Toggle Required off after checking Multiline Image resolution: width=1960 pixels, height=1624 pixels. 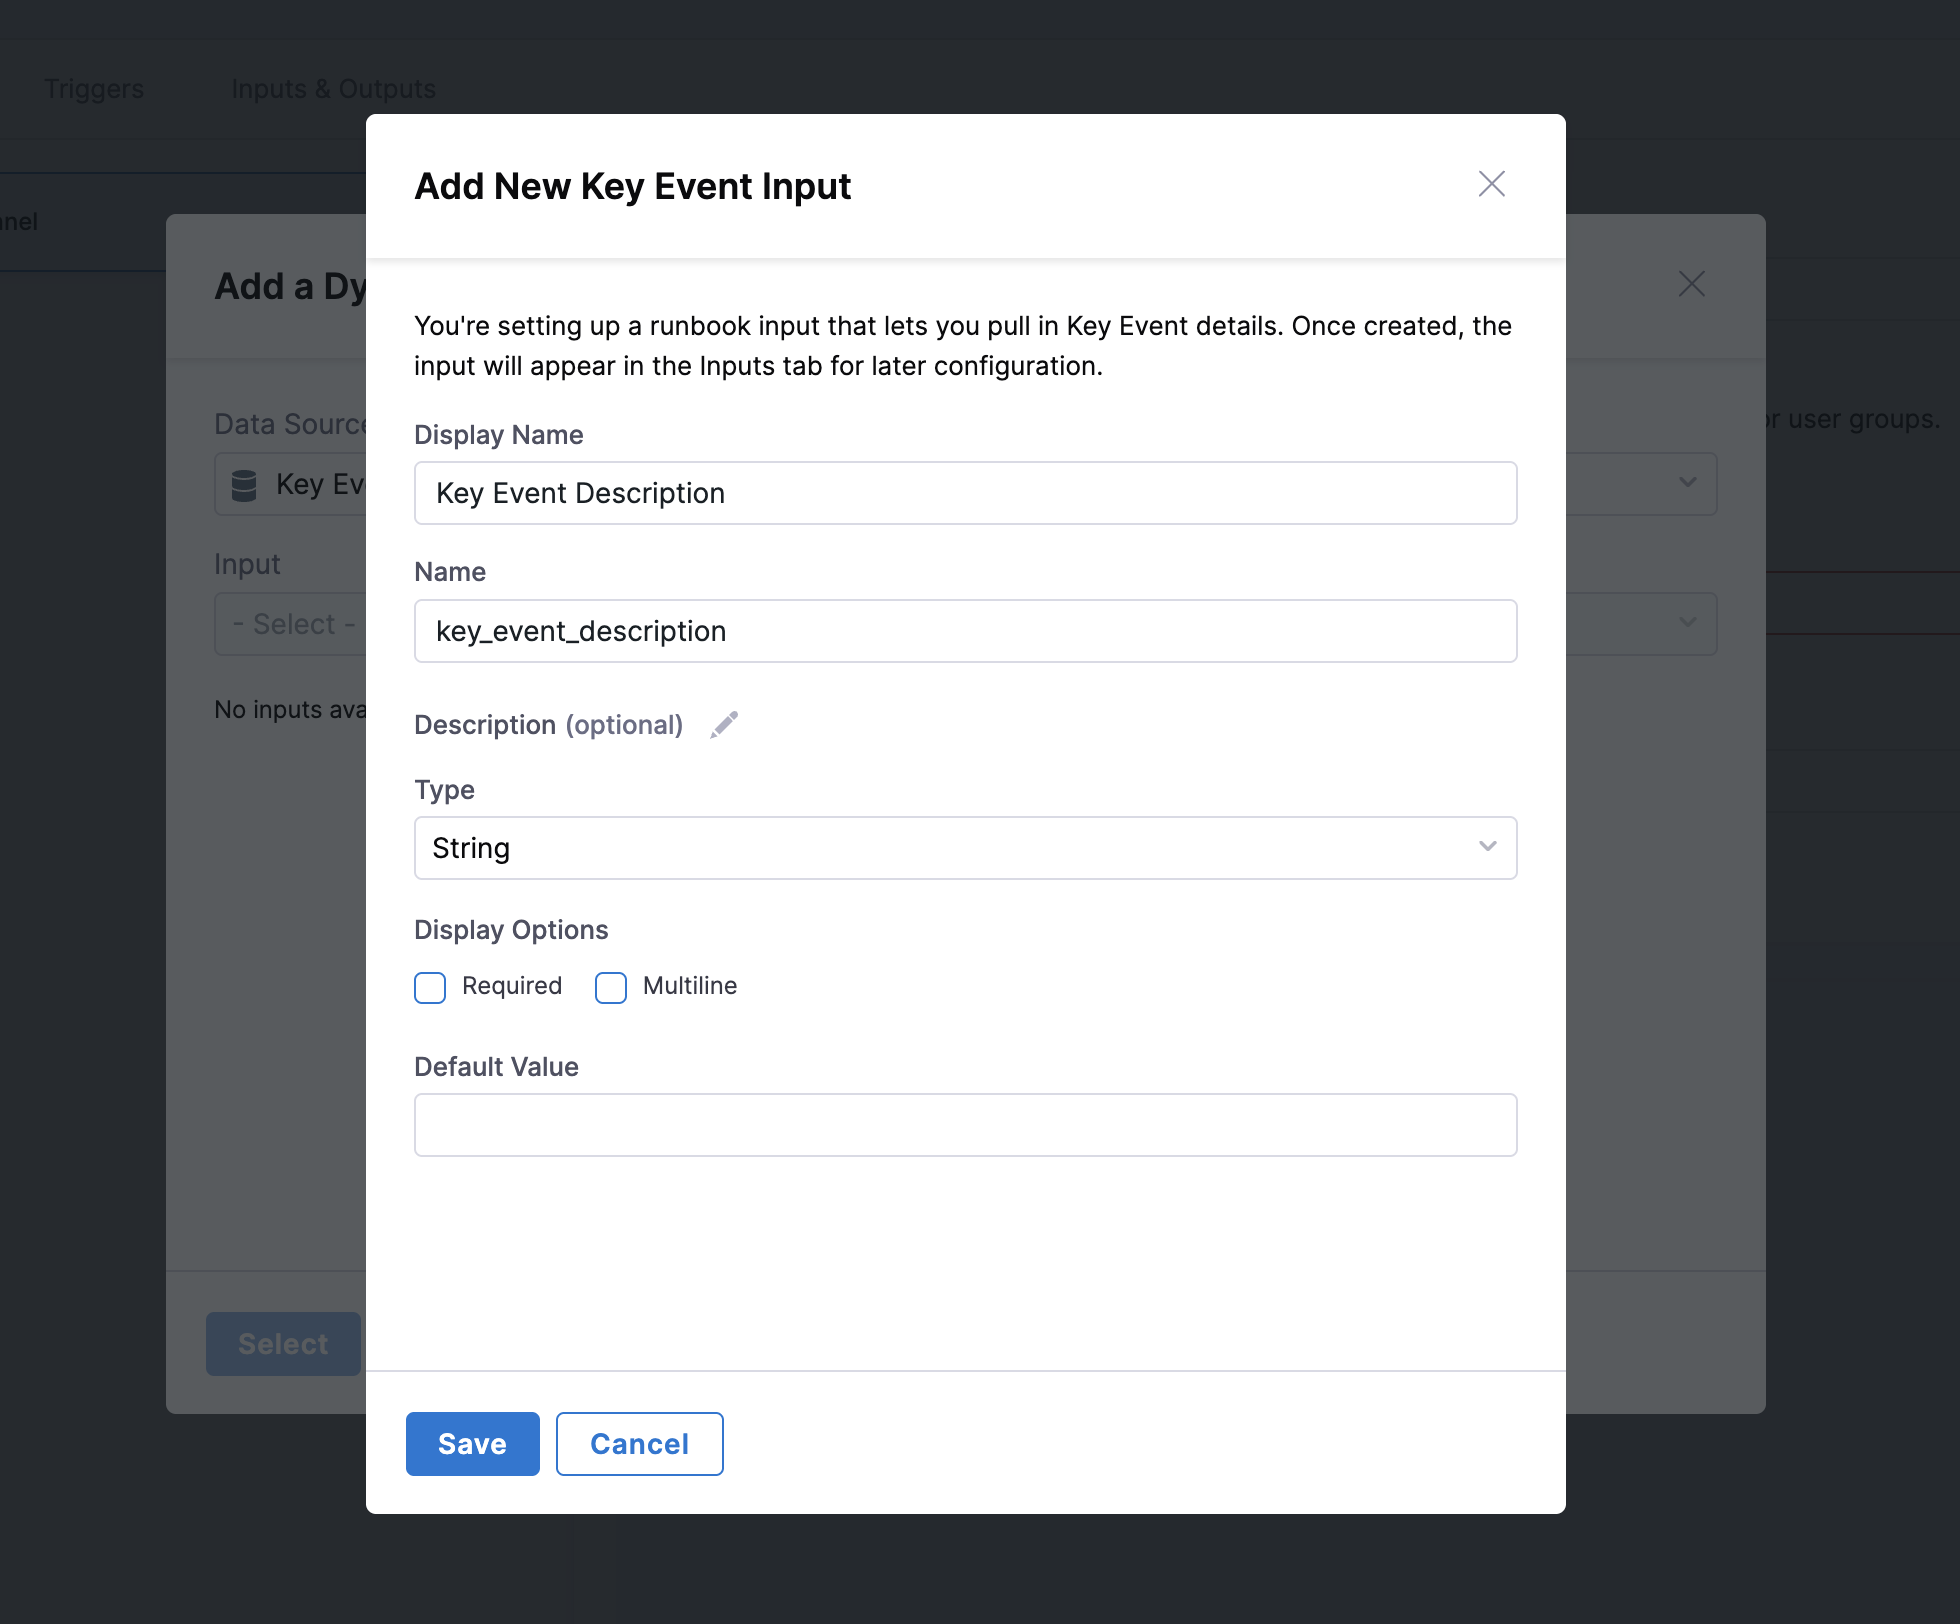coord(429,987)
